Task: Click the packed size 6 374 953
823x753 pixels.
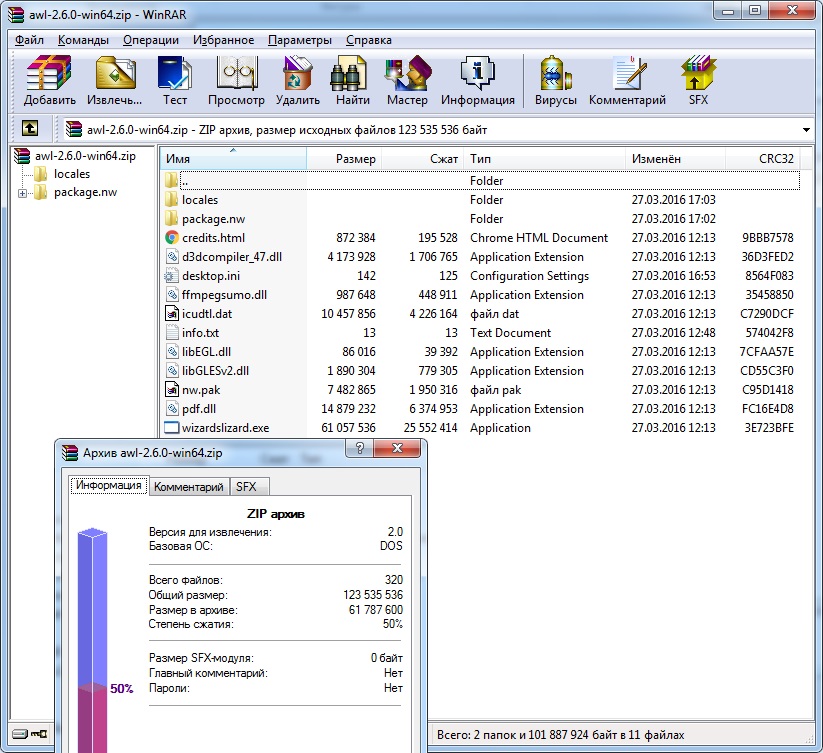Action: [x=434, y=409]
